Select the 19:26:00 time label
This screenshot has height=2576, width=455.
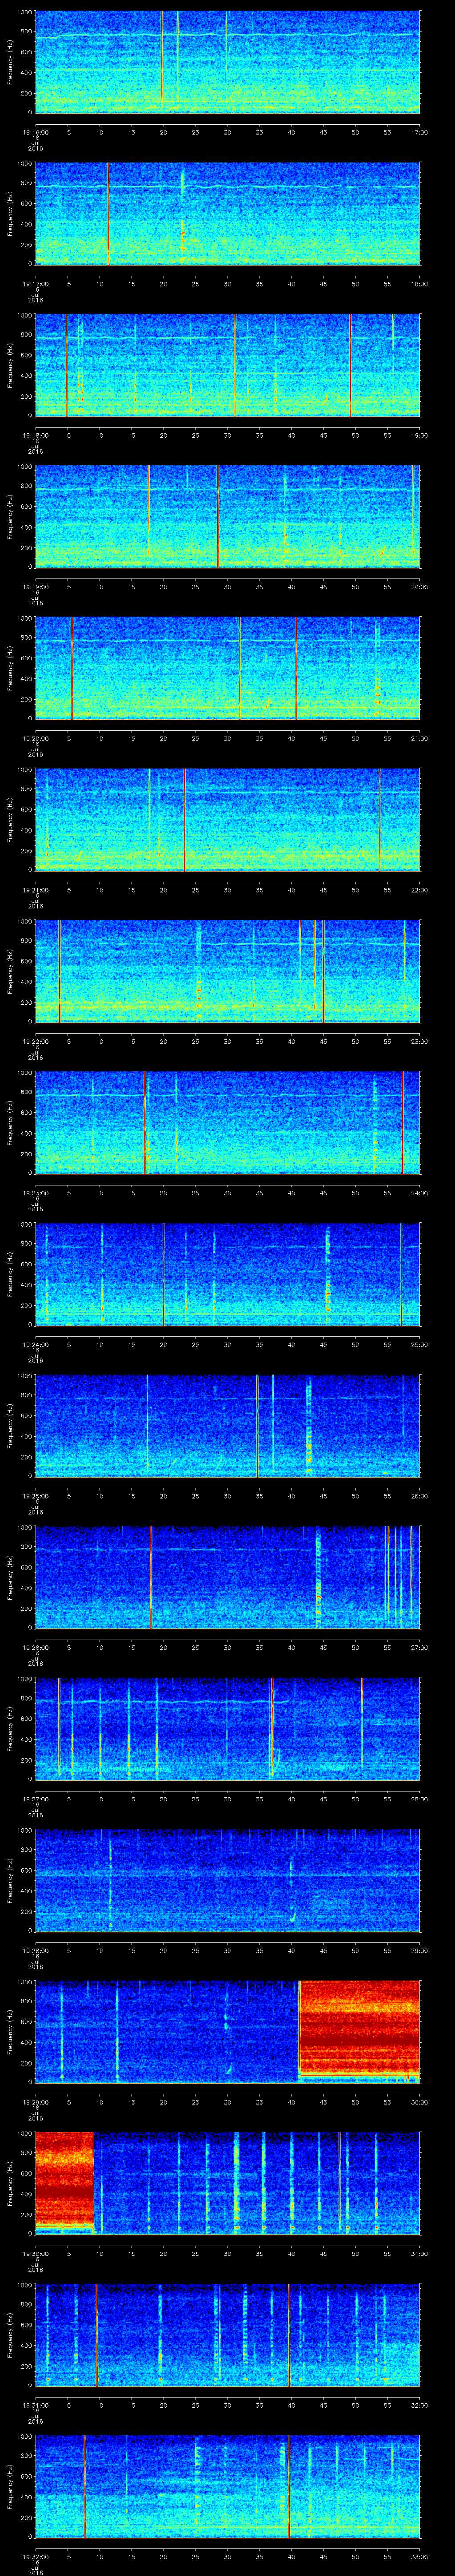(35, 1647)
